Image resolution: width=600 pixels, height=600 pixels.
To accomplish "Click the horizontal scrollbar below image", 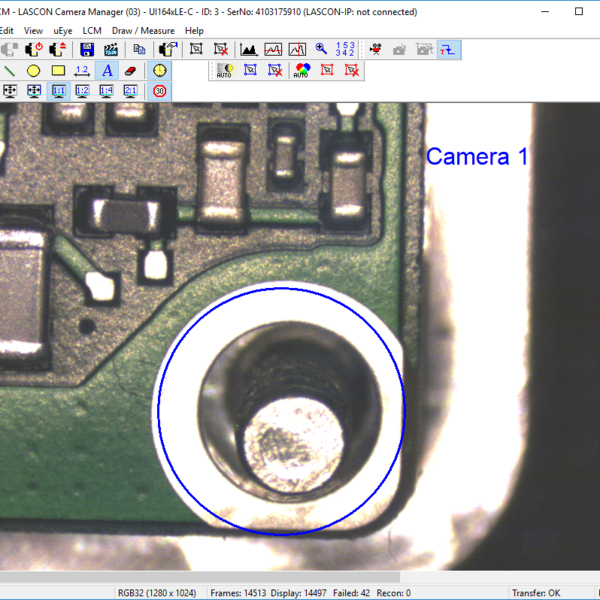I will [200, 577].
